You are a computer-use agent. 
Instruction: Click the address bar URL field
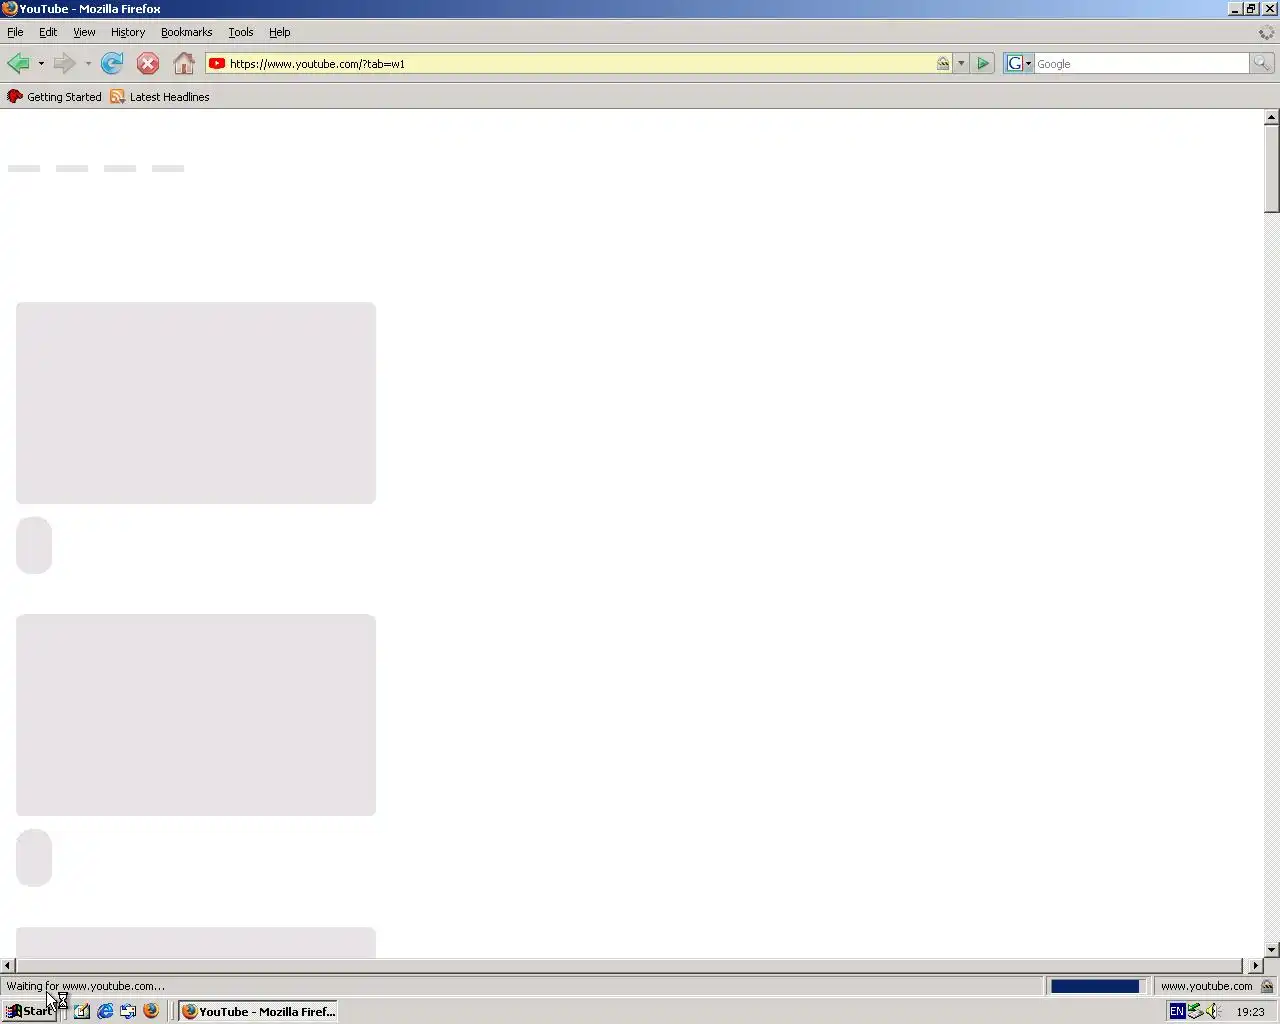click(x=580, y=64)
